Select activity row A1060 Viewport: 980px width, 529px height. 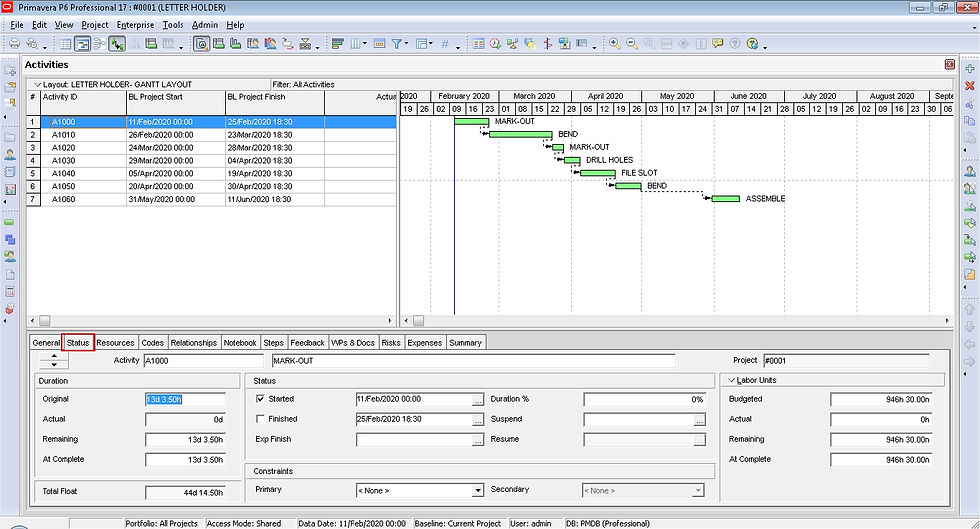click(211, 199)
